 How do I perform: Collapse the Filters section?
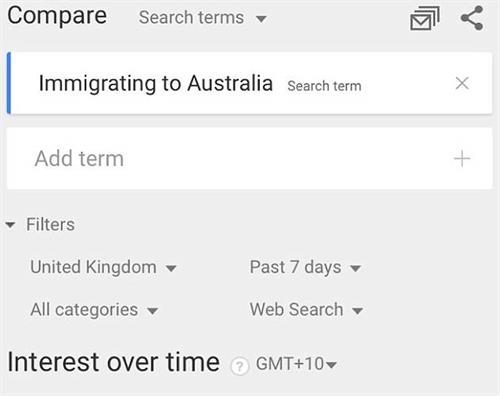[x=10, y=225]
